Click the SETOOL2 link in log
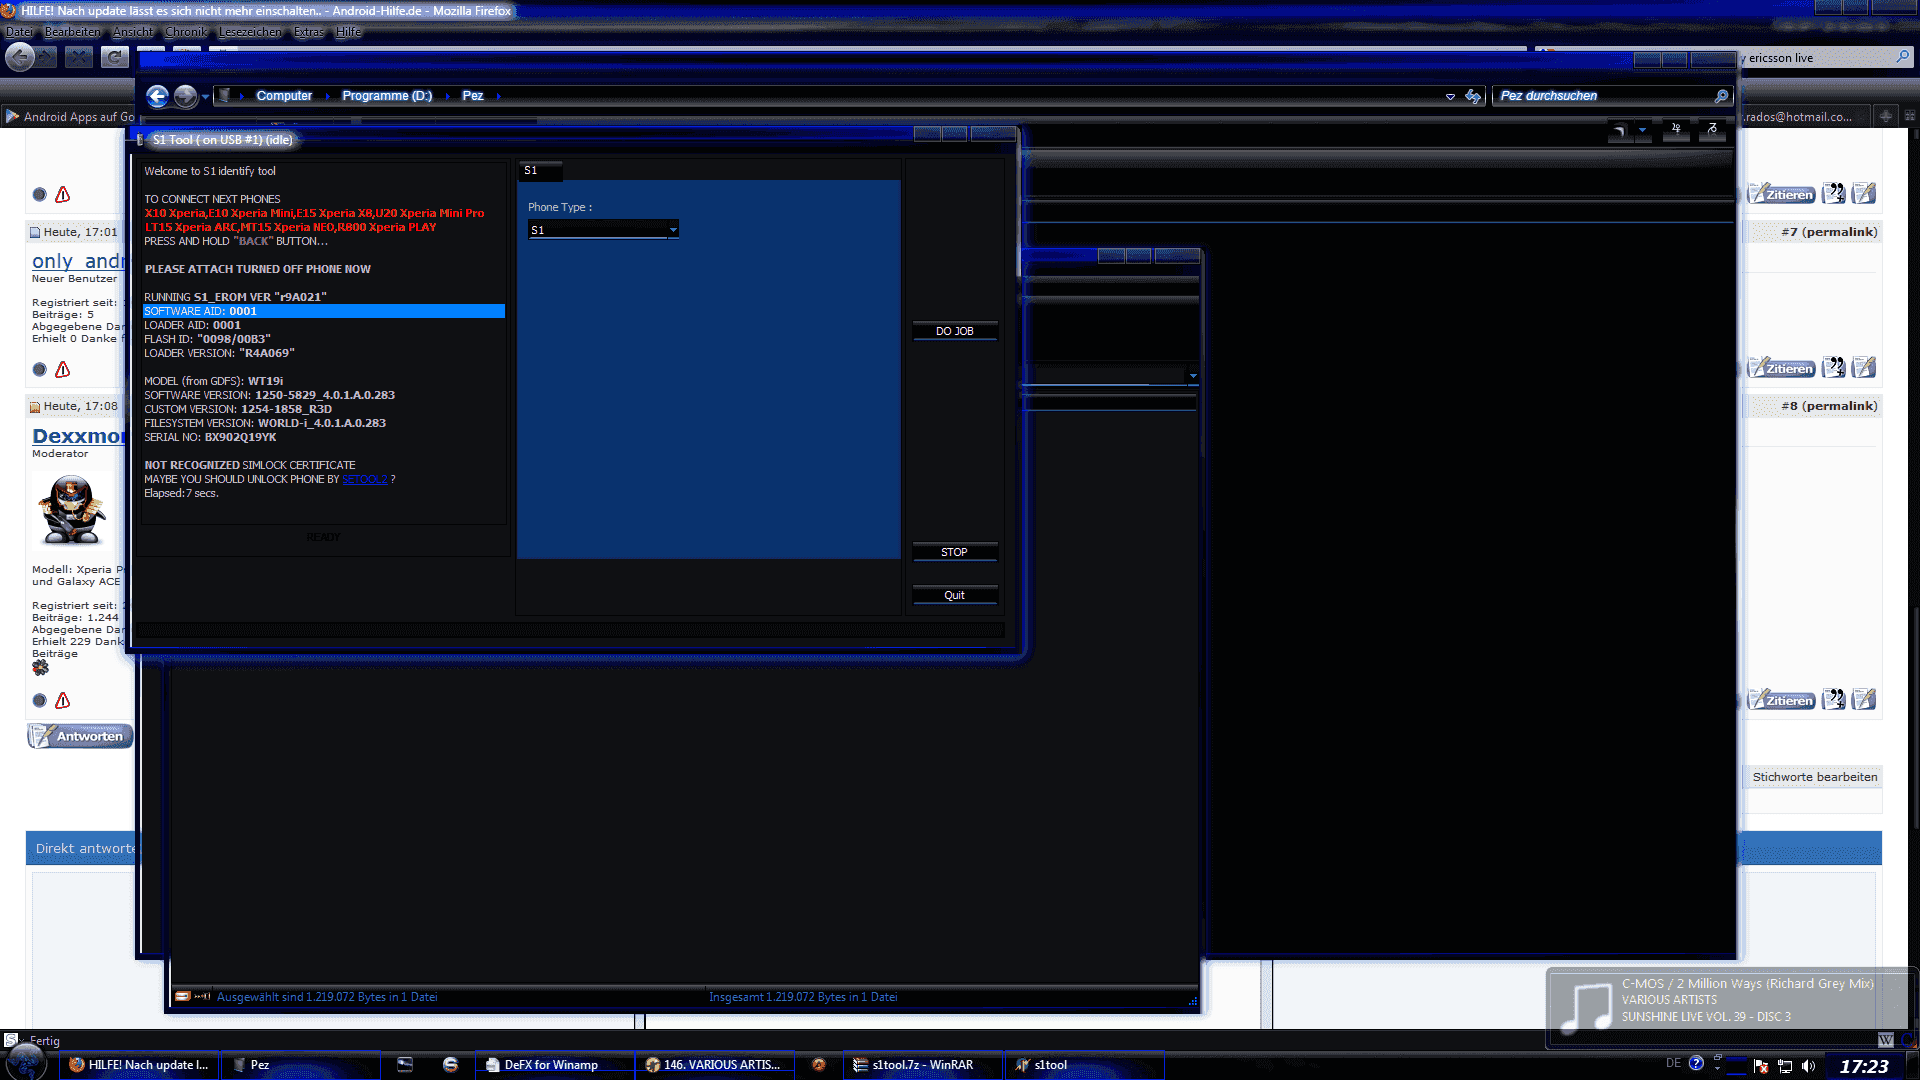This screenshot has width=1920, height=1080. click(x=365, y=479)
